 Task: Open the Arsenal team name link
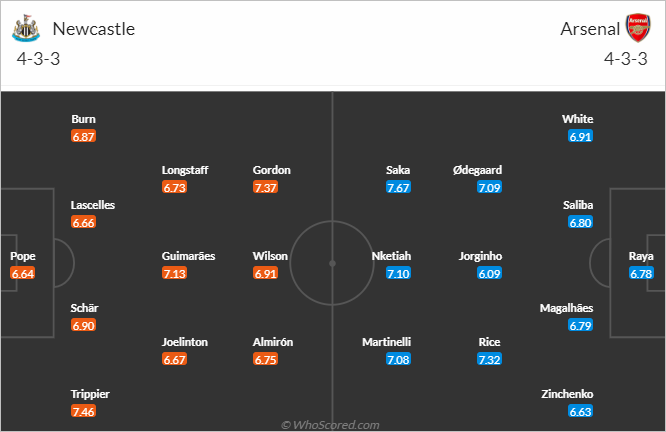point(590,29)
